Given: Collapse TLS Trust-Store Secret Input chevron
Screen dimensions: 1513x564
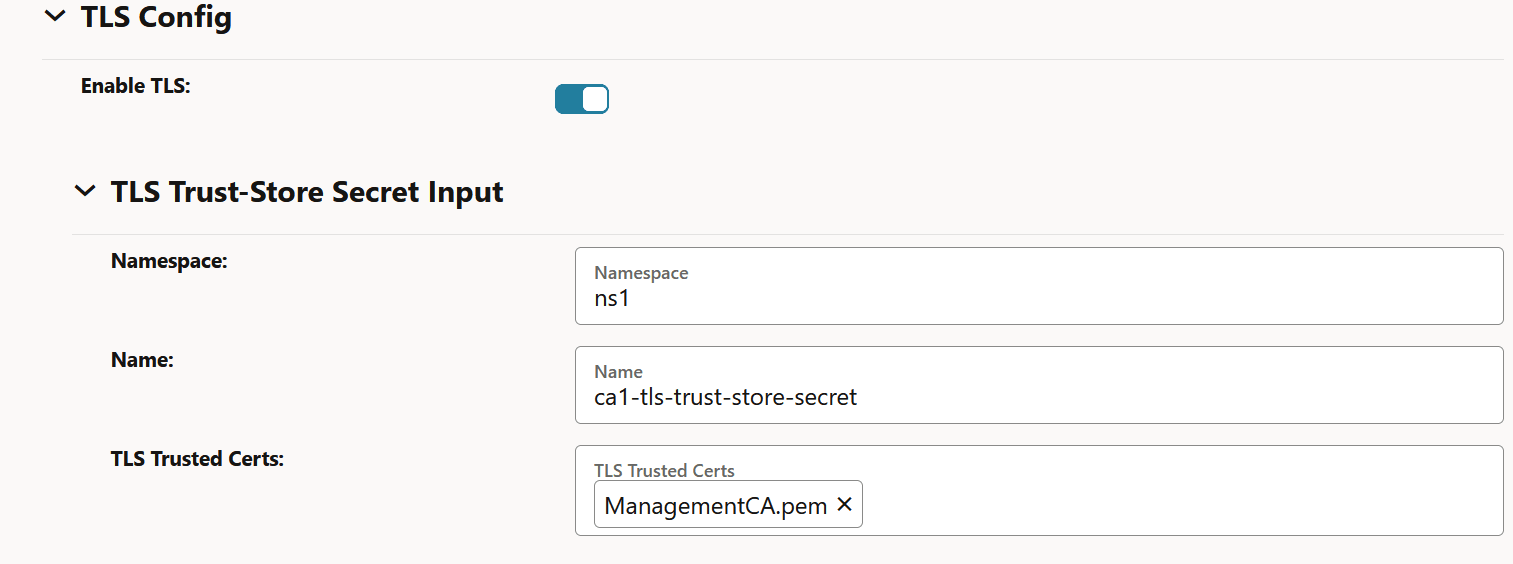Looking at the screenshot, I should point(86,191).
